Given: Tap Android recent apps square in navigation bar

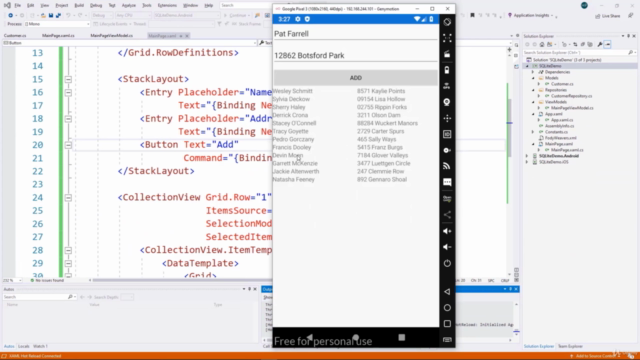Looking at the screenshot, I should tap(402, 337).
